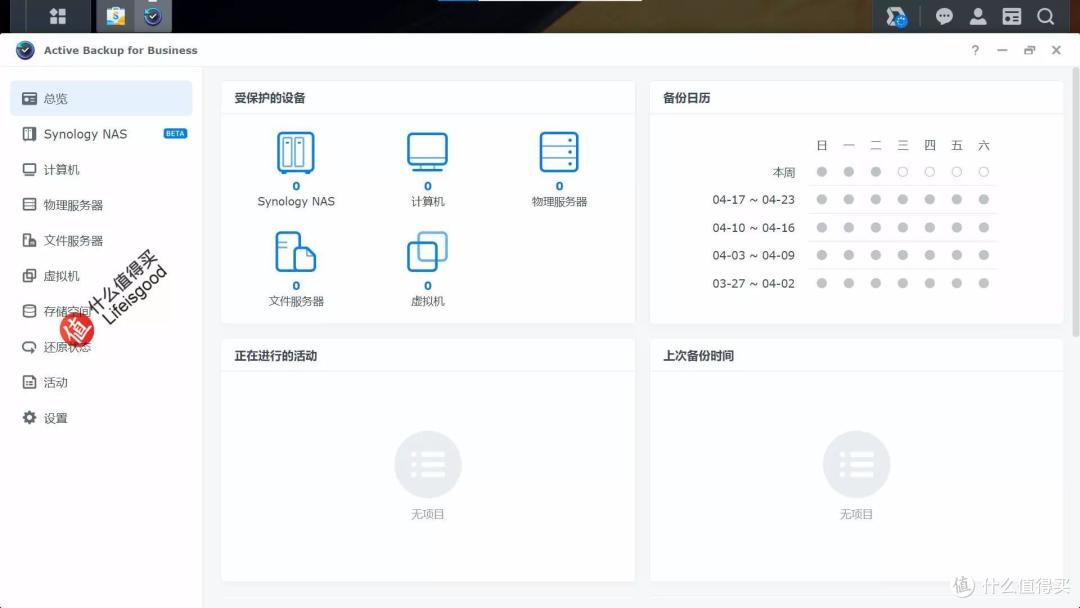1080x608 pixels.
Task: Click the empty list icon under 正在进行的活动
Action: coord(428,464)
